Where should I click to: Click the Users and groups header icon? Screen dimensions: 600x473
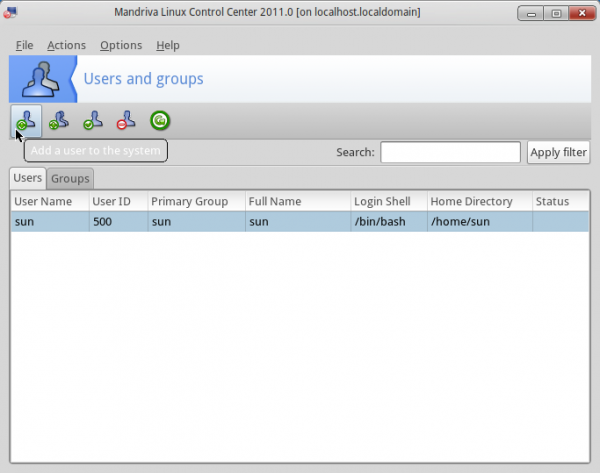point(41,79)
